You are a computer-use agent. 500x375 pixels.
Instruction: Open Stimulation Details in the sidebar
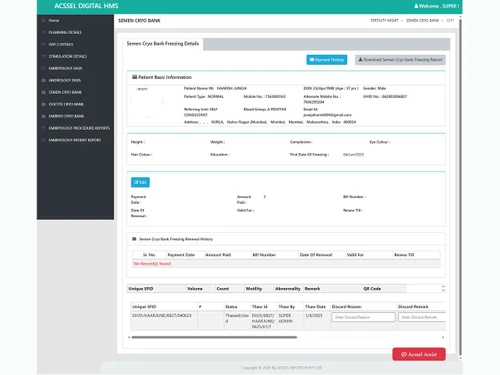tap(67, 56)
